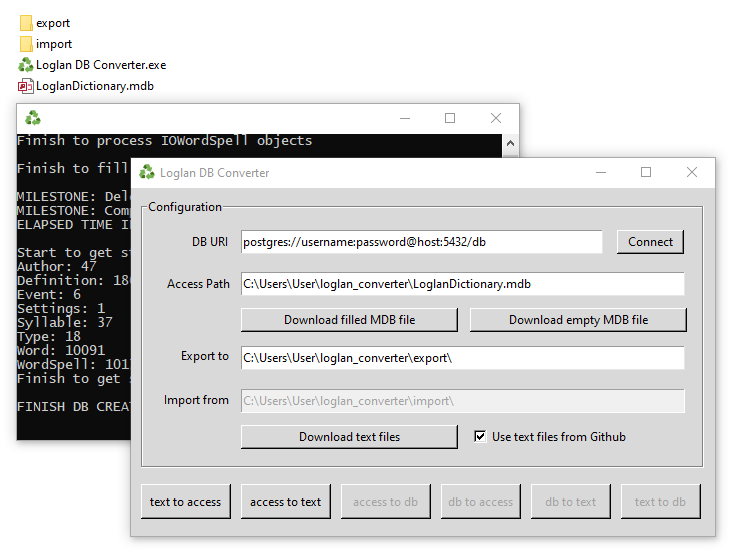Select file name Loglan DB Converter.exe
Image resolution: width=730 pixels, height=552 pixels.
click(101, 65)
